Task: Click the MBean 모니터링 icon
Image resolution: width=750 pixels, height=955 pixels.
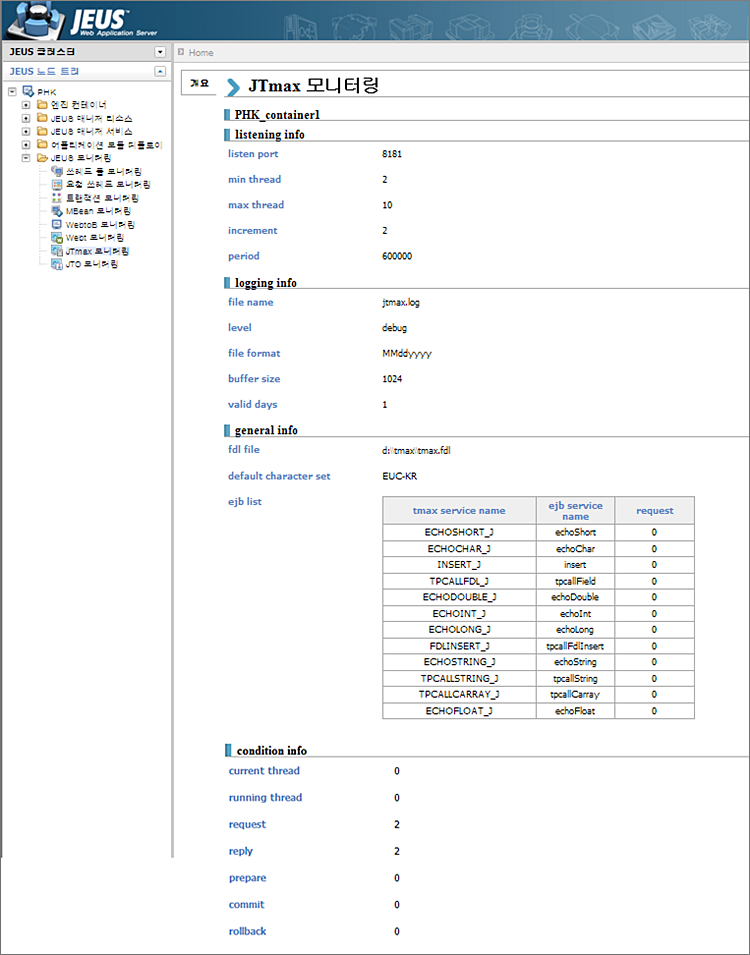Action: 56,211
